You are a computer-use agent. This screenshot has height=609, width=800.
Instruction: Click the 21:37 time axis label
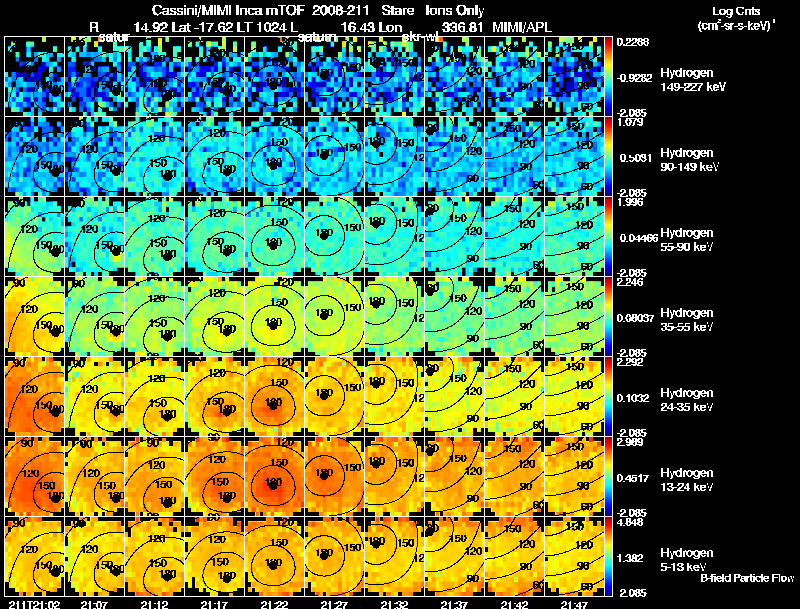tap(454, 604)
